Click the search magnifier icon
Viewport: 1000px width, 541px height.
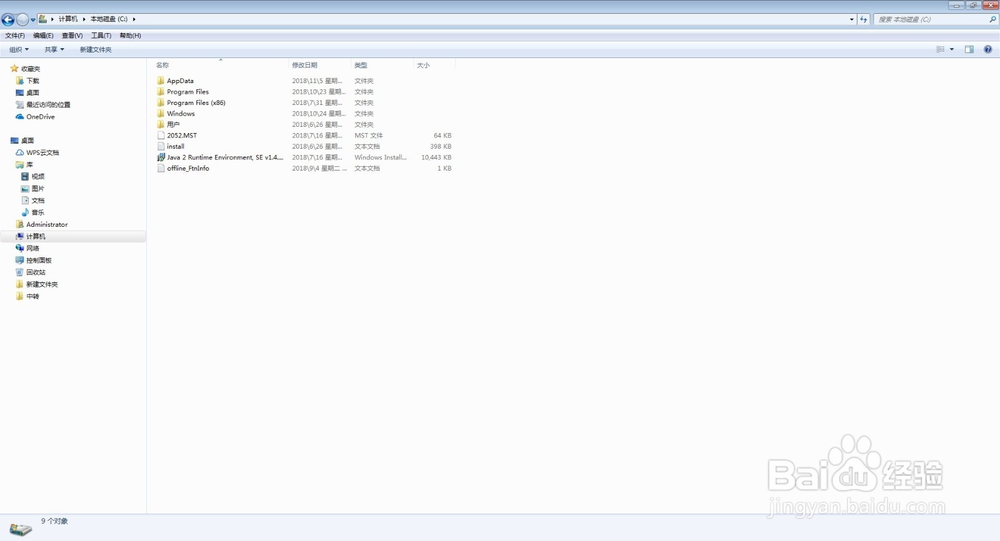pos(992,20)
